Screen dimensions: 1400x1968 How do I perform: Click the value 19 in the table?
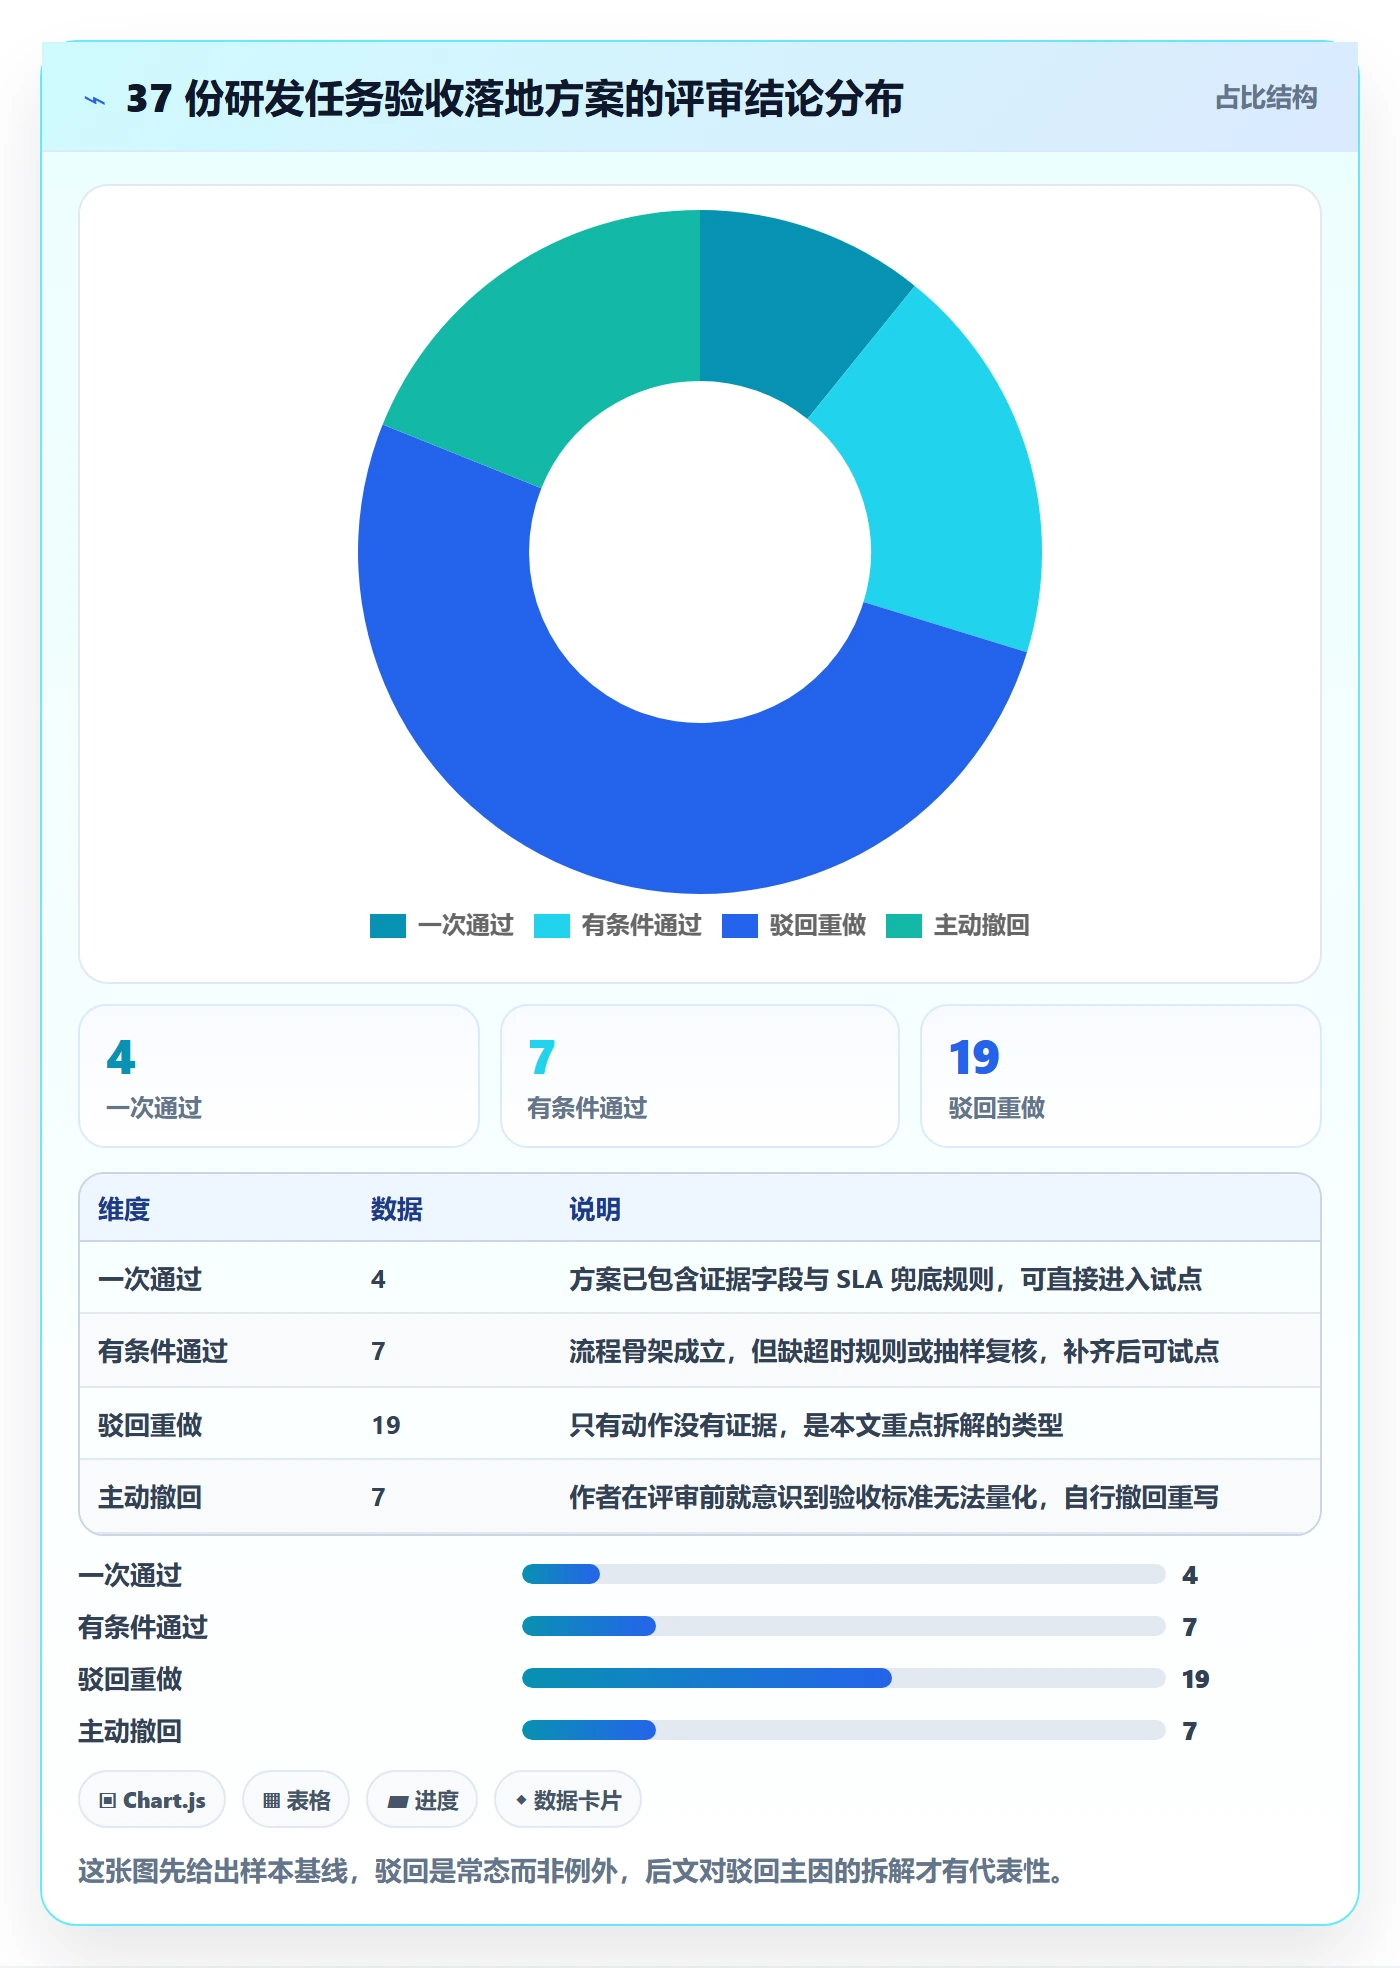(x=386, y=1425)
